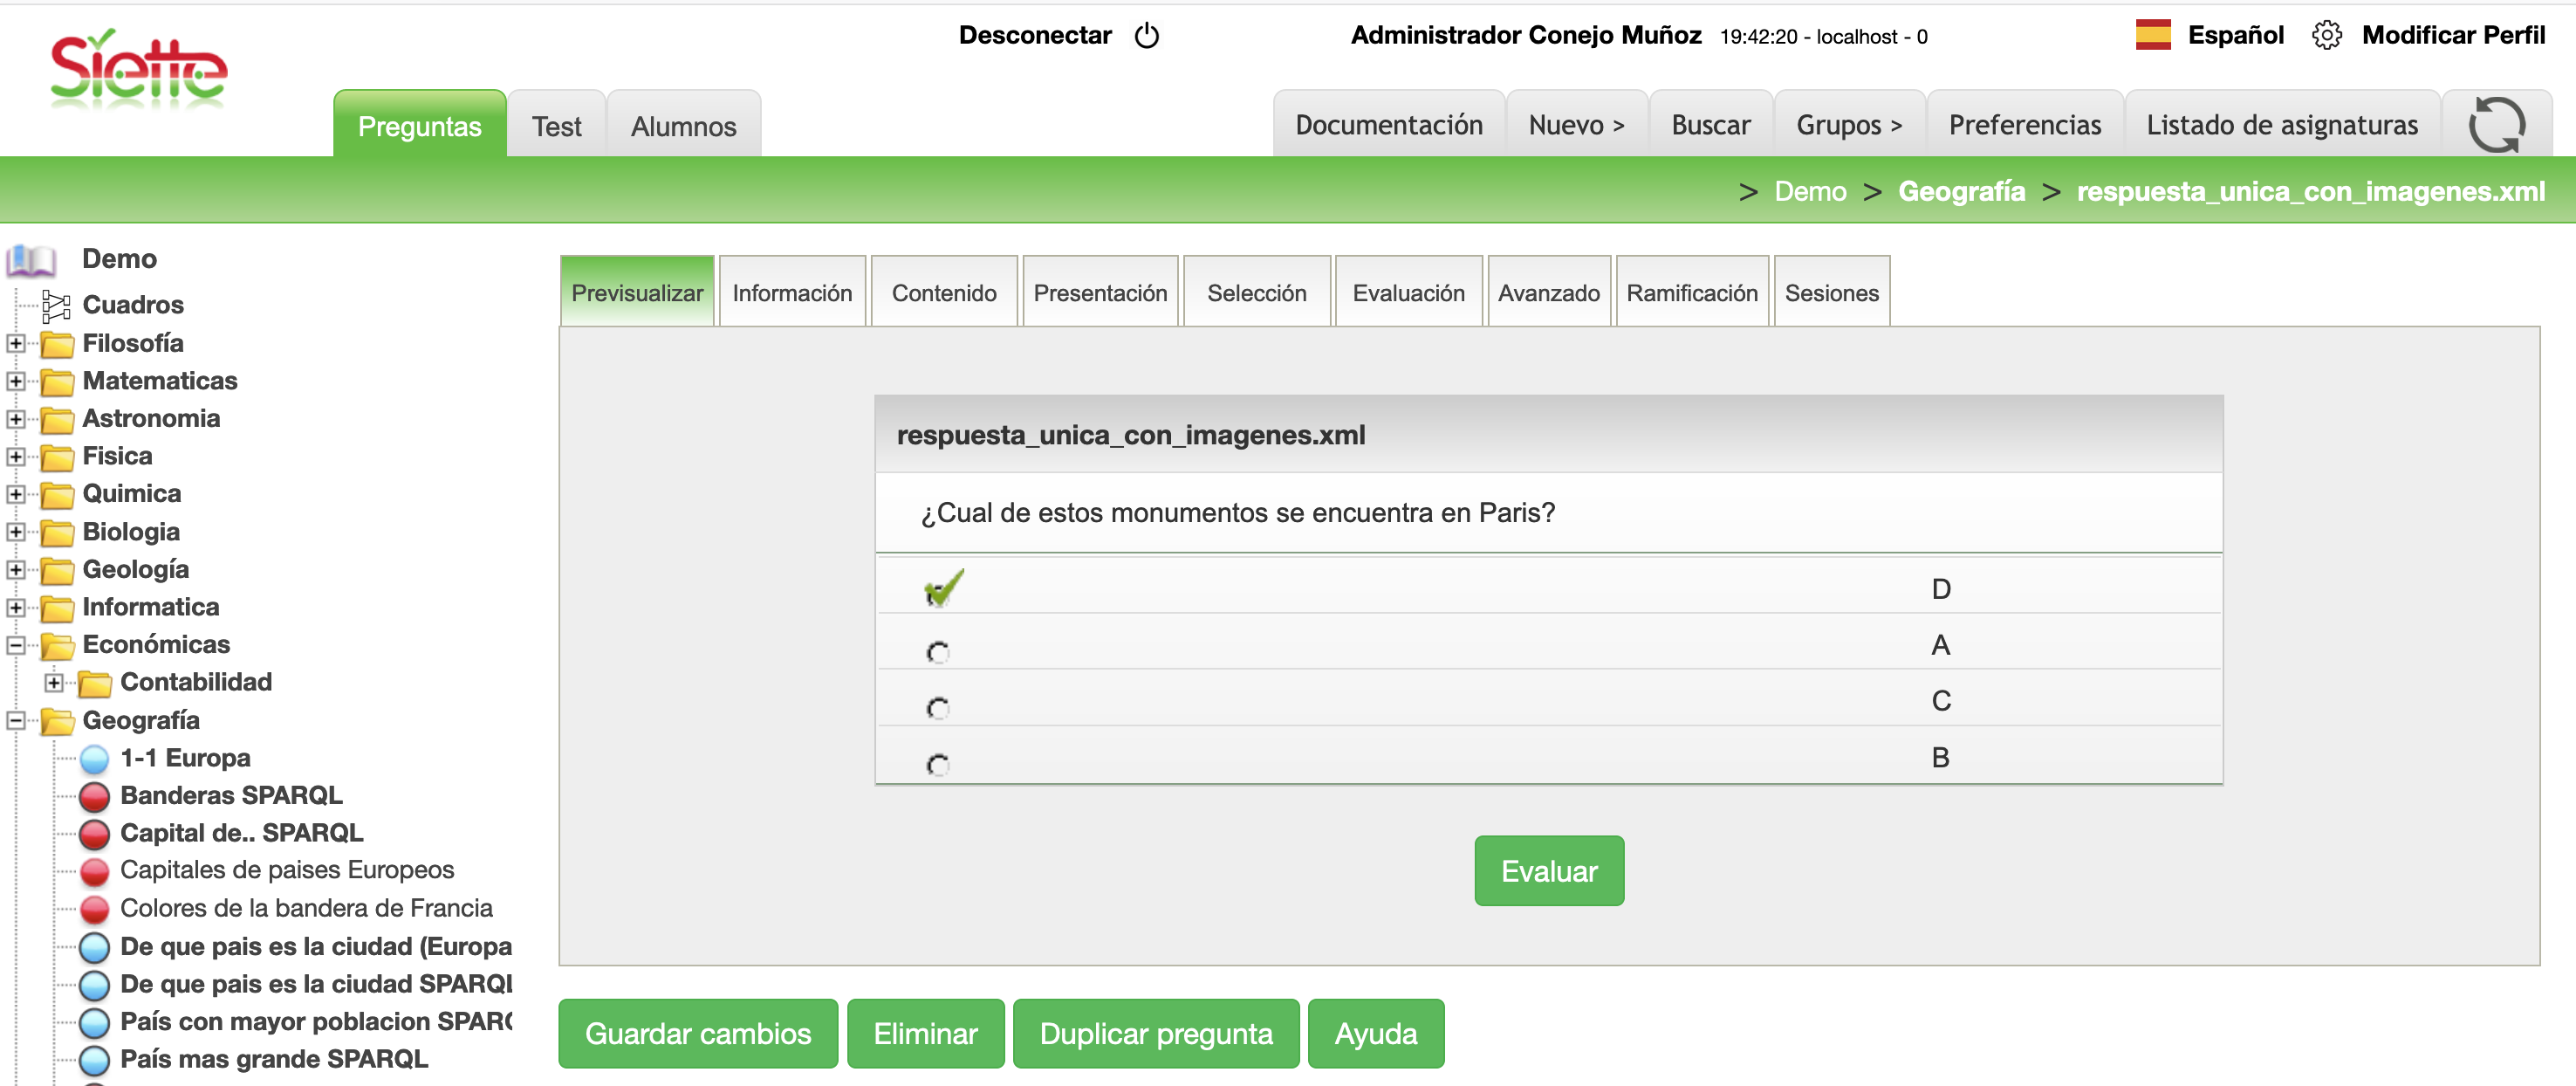Click the power icon next to Desconectar

tap(1146, 36)
